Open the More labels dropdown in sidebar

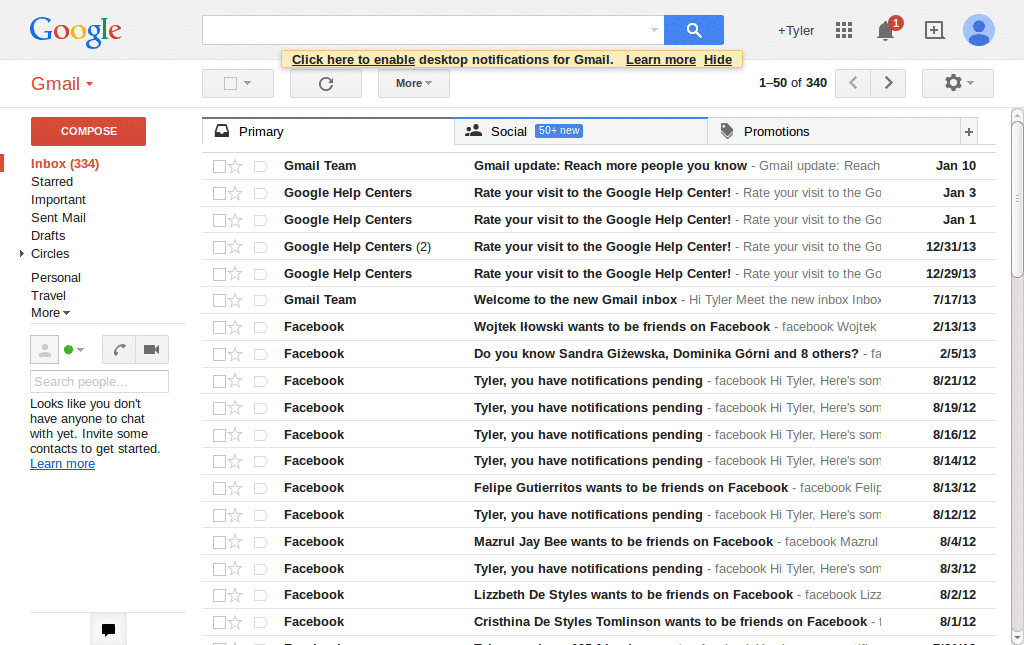pyautogui.click(x=49, y=312)
